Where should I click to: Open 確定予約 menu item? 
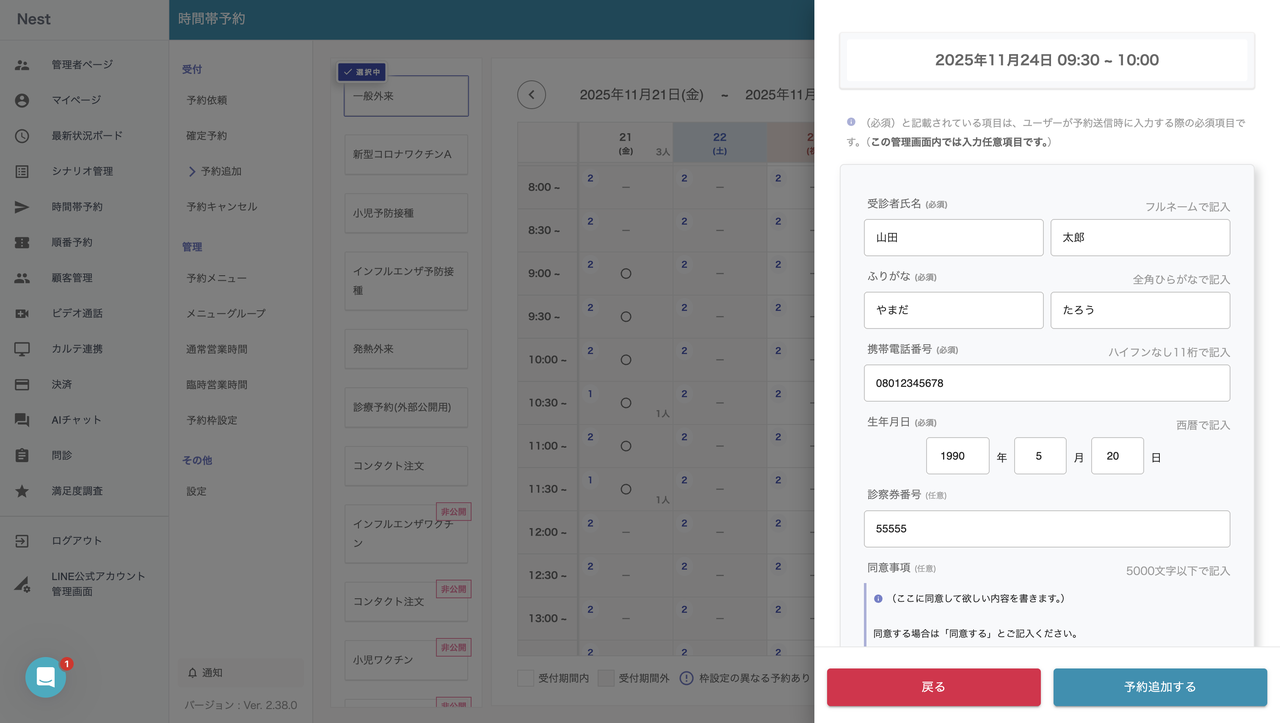pyautogui.click(x=207, y=136)
